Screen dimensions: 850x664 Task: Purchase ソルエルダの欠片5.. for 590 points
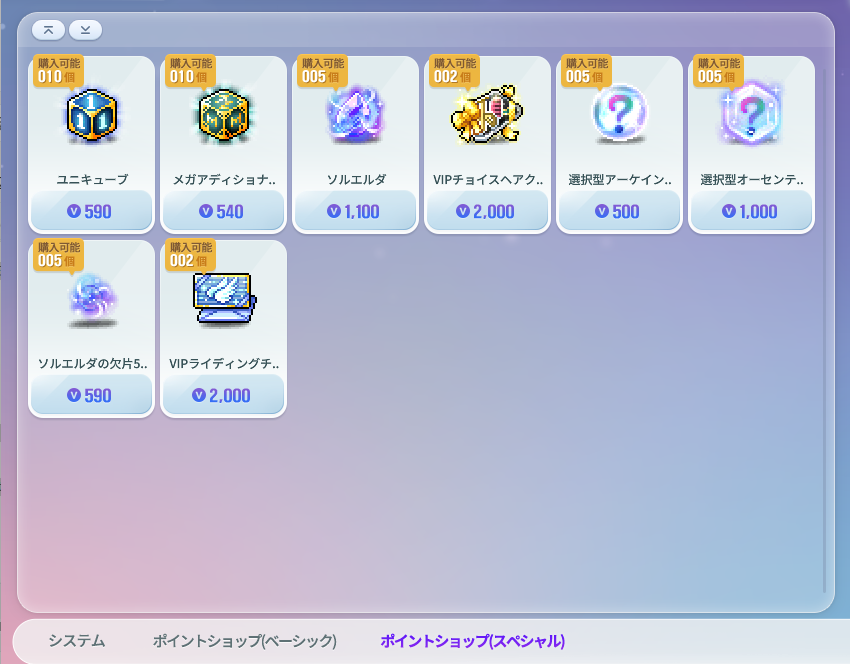tap(92, 395)
